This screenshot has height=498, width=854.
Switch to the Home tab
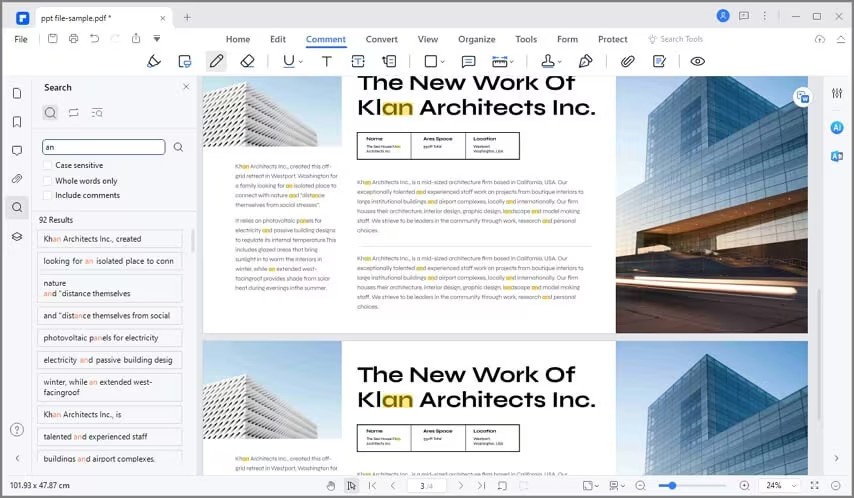(238, 39)
